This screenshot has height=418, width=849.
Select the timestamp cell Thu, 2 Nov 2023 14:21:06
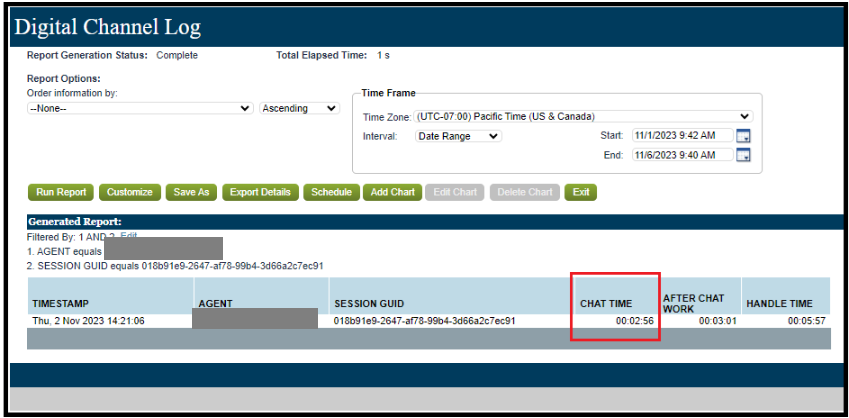[x=88, y=321]
